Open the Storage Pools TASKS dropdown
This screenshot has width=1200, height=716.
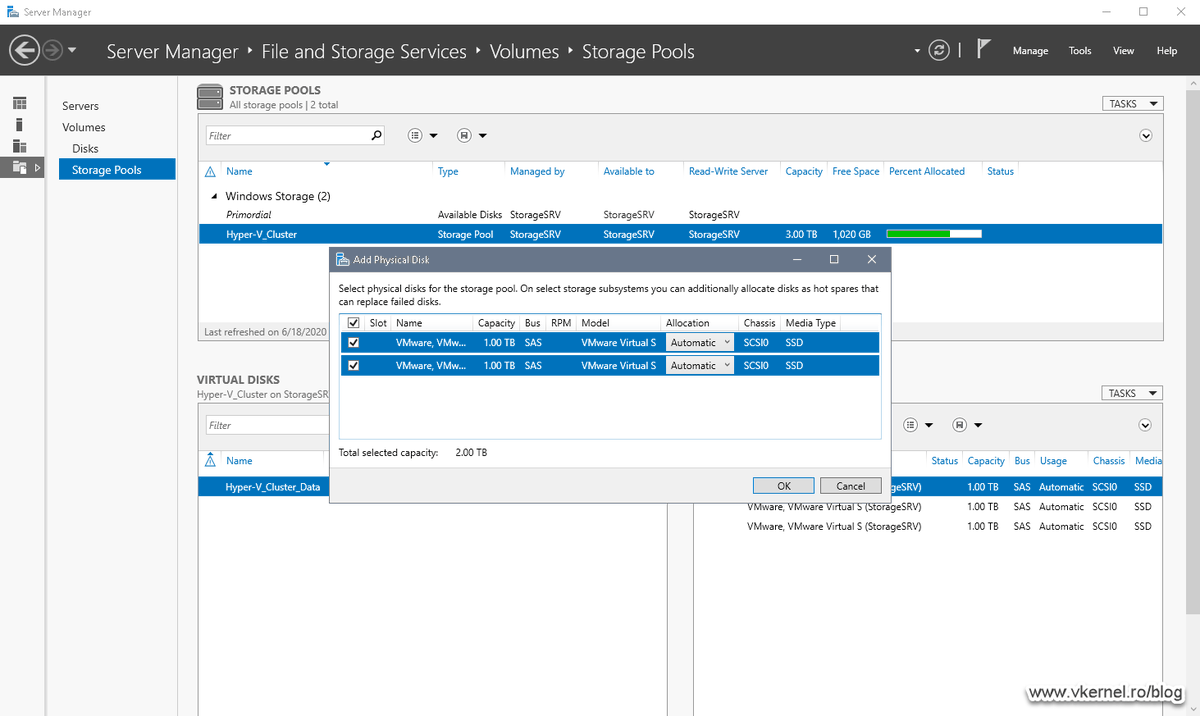click(1133, 104)
